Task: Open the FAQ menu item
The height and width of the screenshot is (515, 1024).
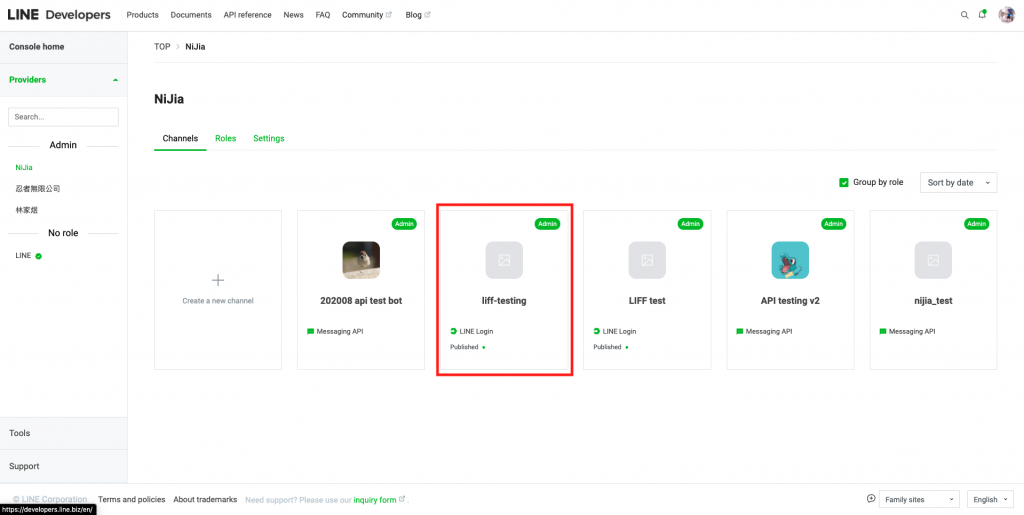Action: (323, 15)
